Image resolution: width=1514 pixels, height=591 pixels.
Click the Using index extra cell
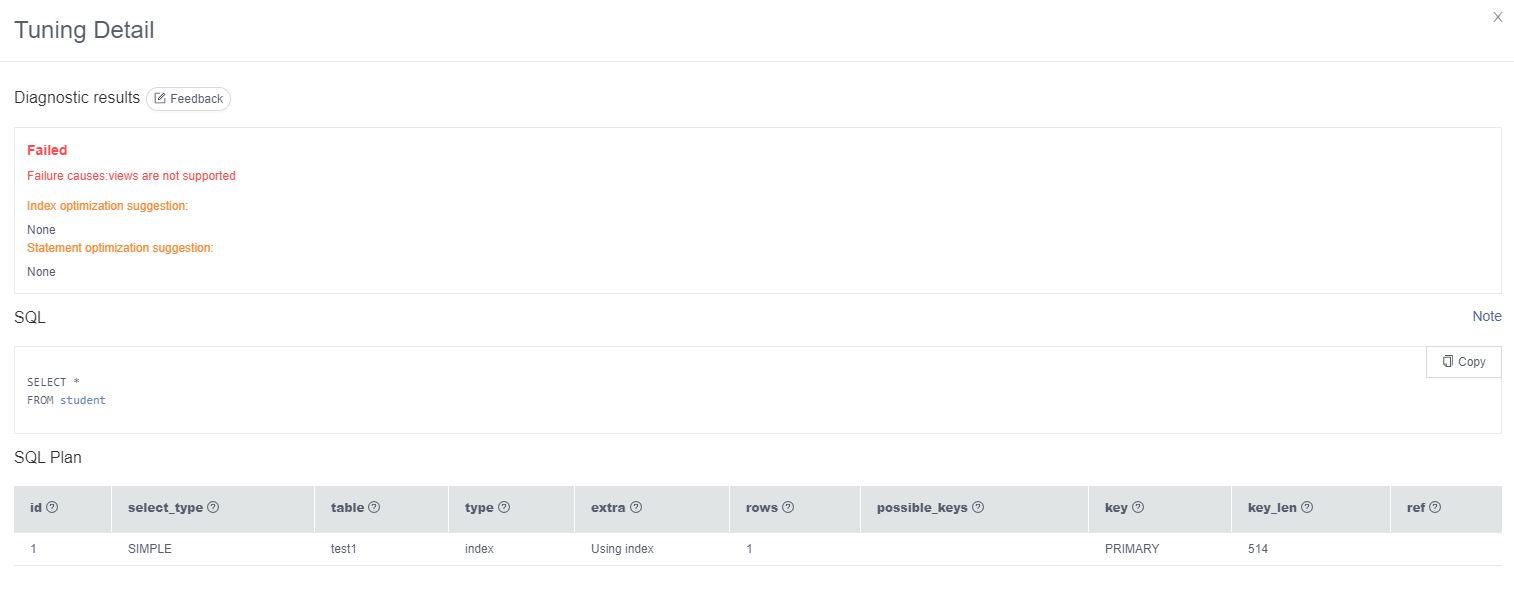click(x=622, y=549)
